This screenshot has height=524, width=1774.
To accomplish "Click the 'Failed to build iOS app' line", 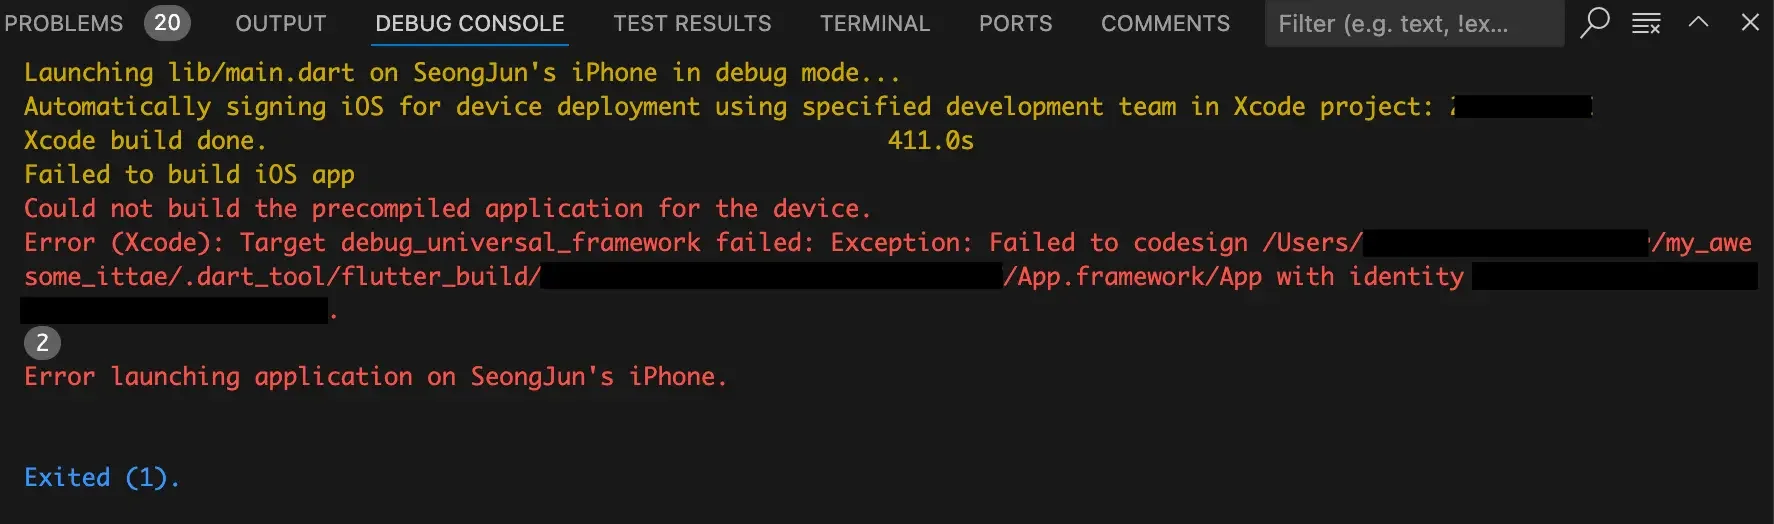I will [189, 174].
